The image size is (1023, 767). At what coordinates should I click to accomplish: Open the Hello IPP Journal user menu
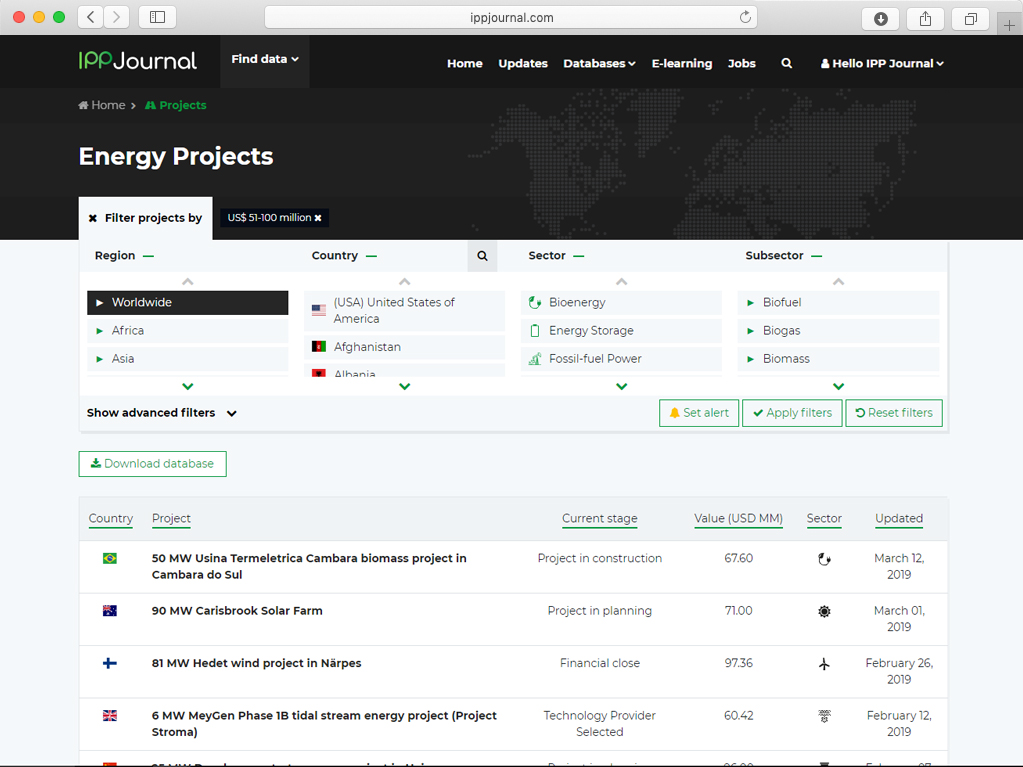click(x=882, y=63)
